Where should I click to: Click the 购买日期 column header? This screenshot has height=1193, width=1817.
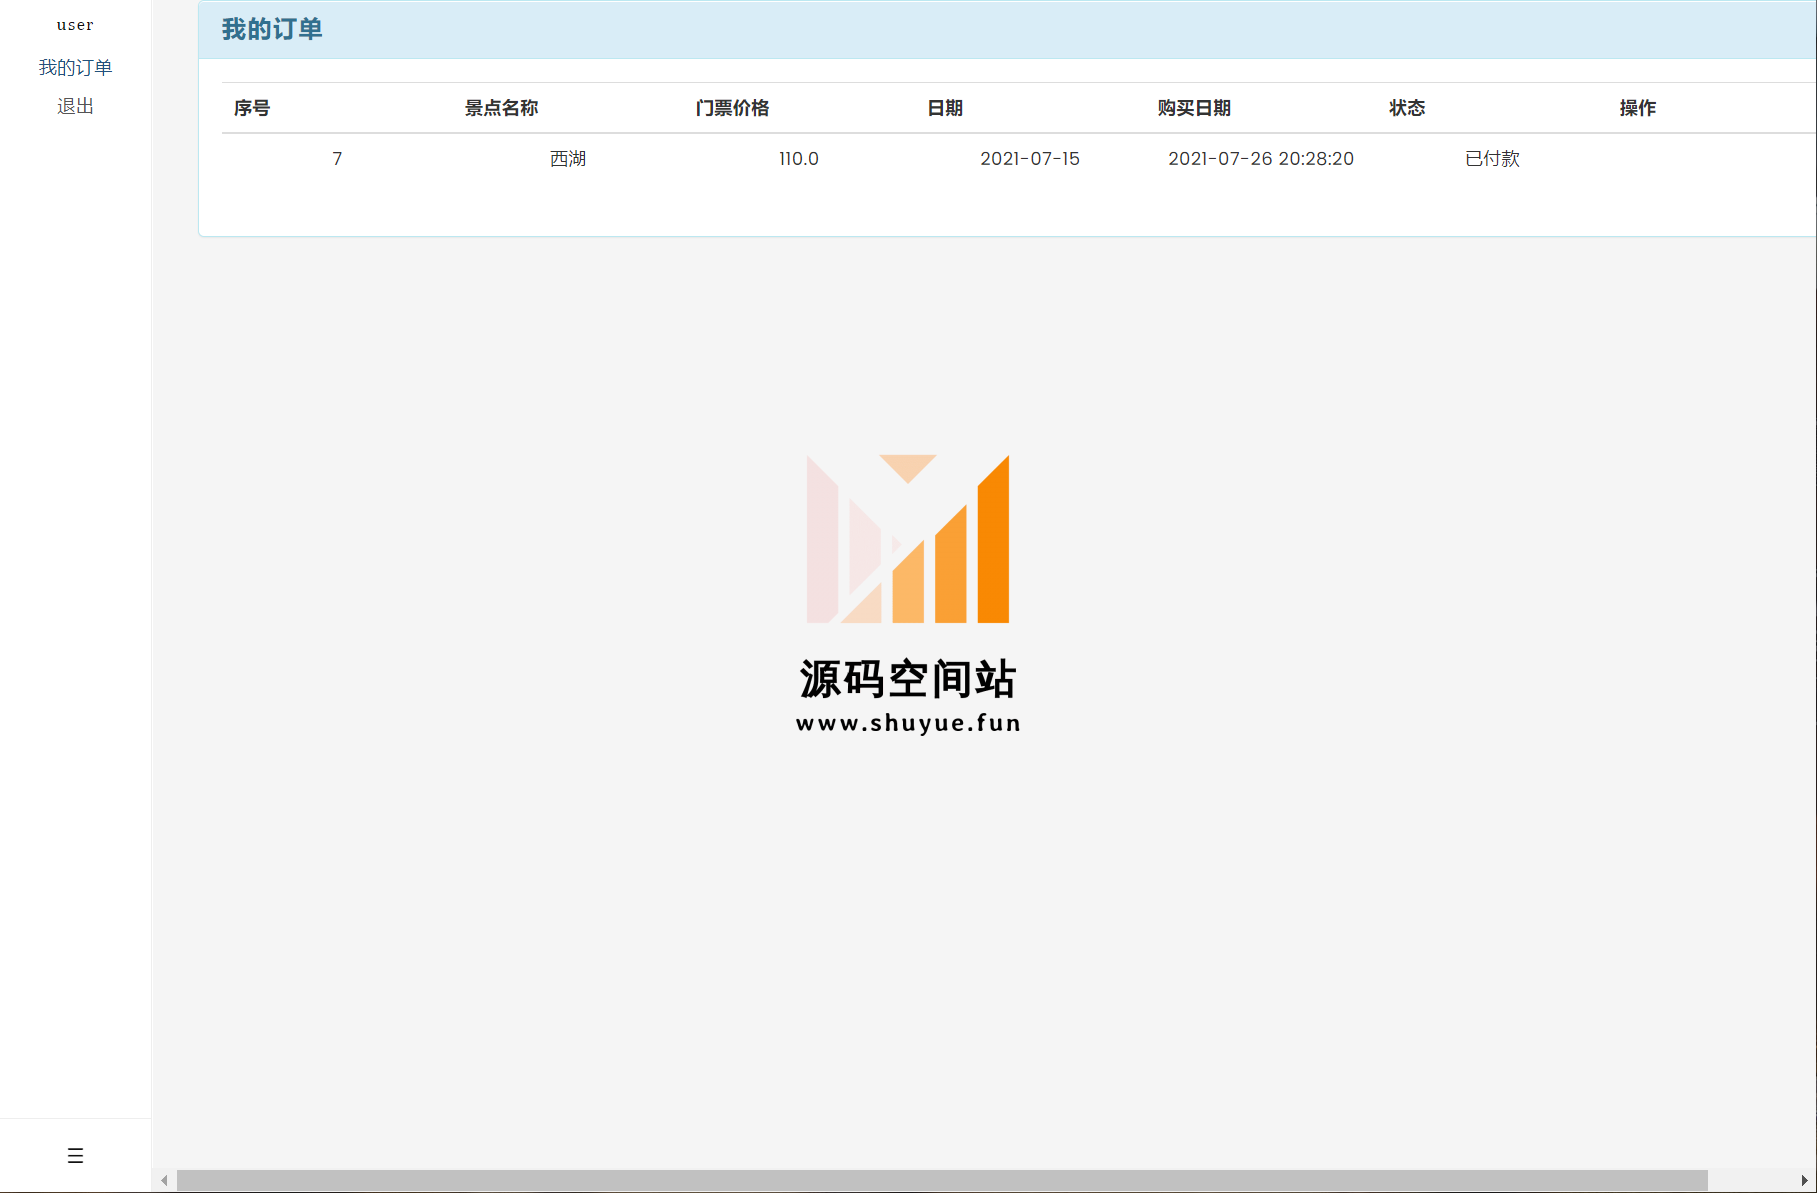point(1194,108)
